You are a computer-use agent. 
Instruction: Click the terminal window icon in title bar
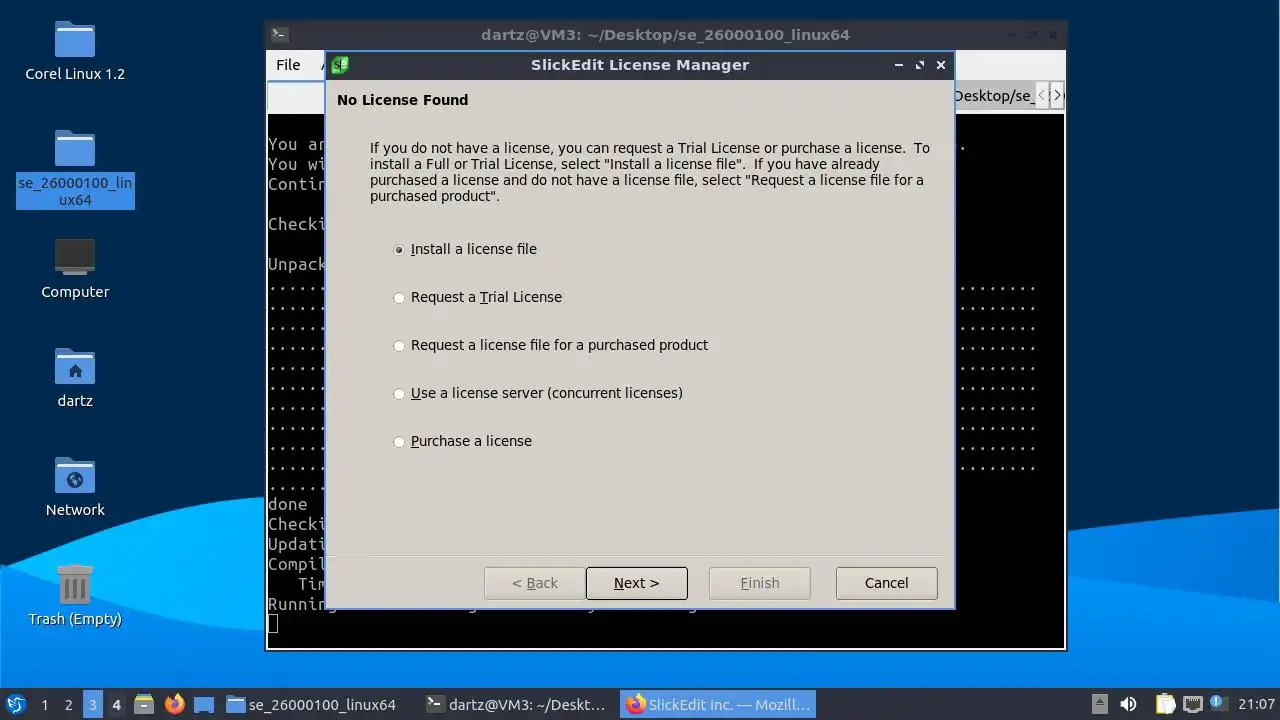coord(280,35)
